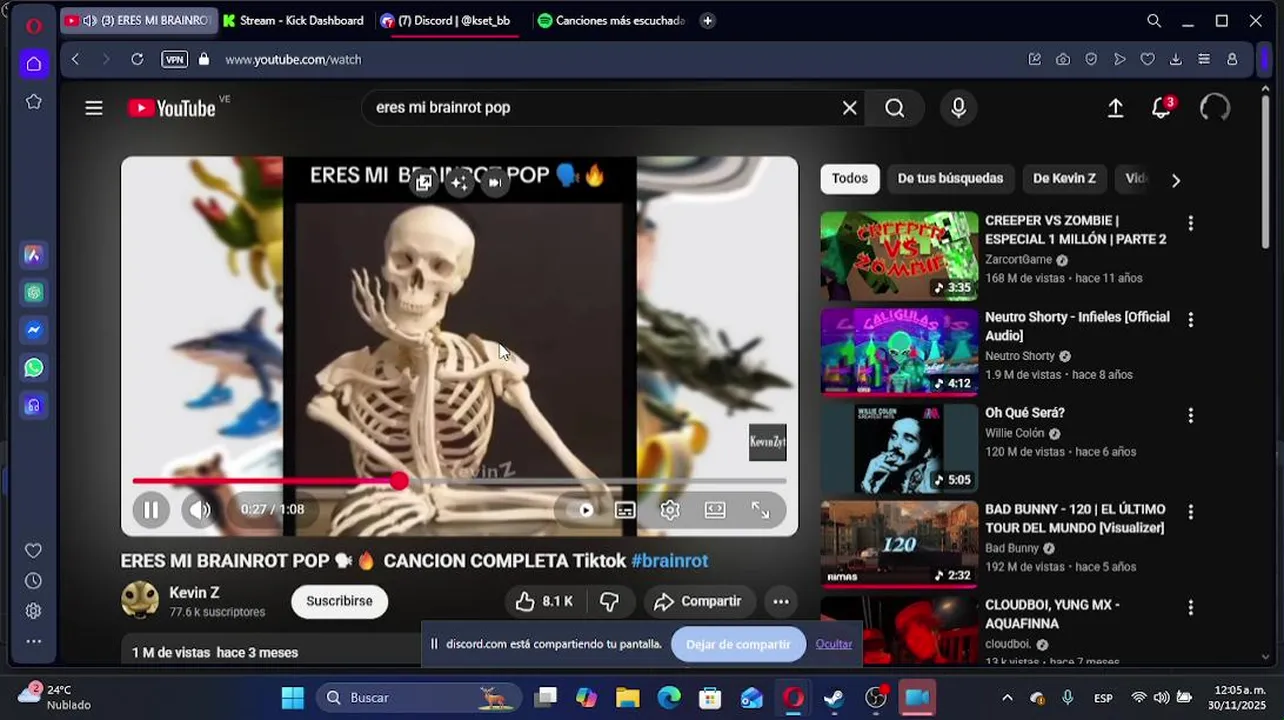
Task: Switch to Stream - Kick Dashboard tab
Action: click(294, 20)
